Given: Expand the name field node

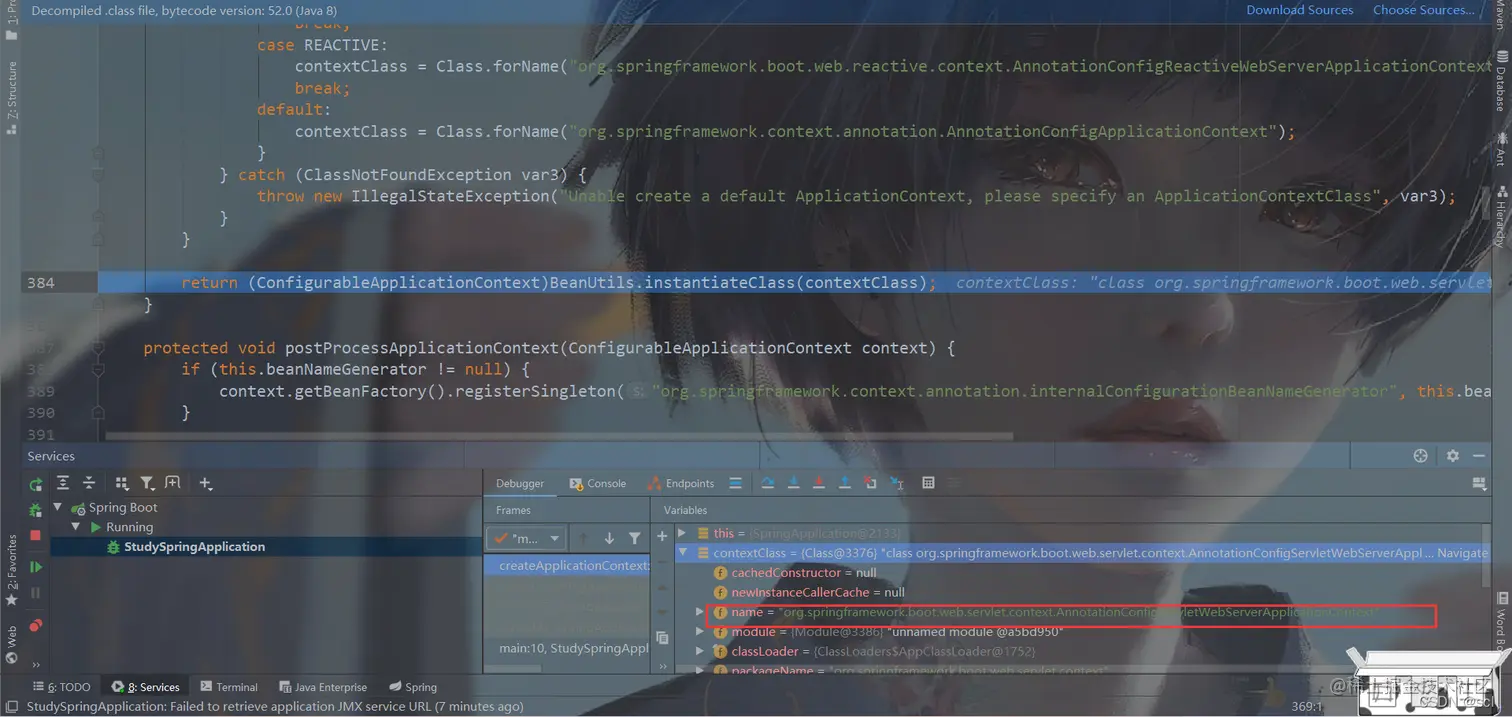Looking at the screenshot, I should [700, 612].
